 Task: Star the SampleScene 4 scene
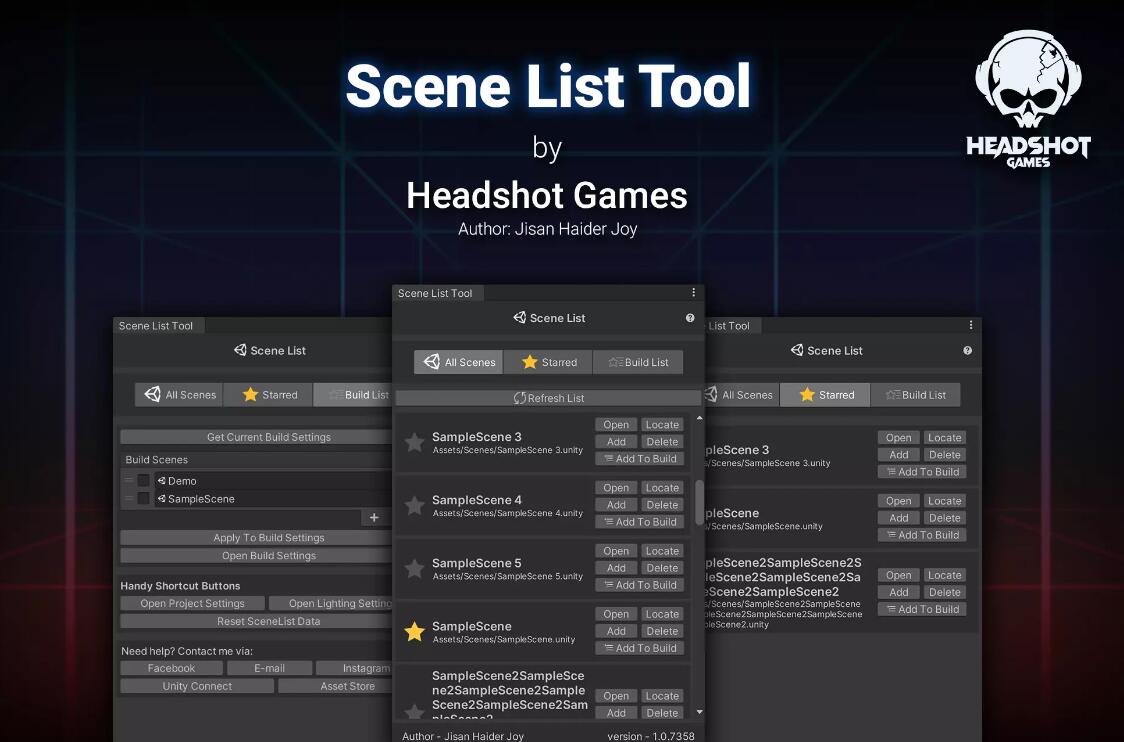(414, 506)
